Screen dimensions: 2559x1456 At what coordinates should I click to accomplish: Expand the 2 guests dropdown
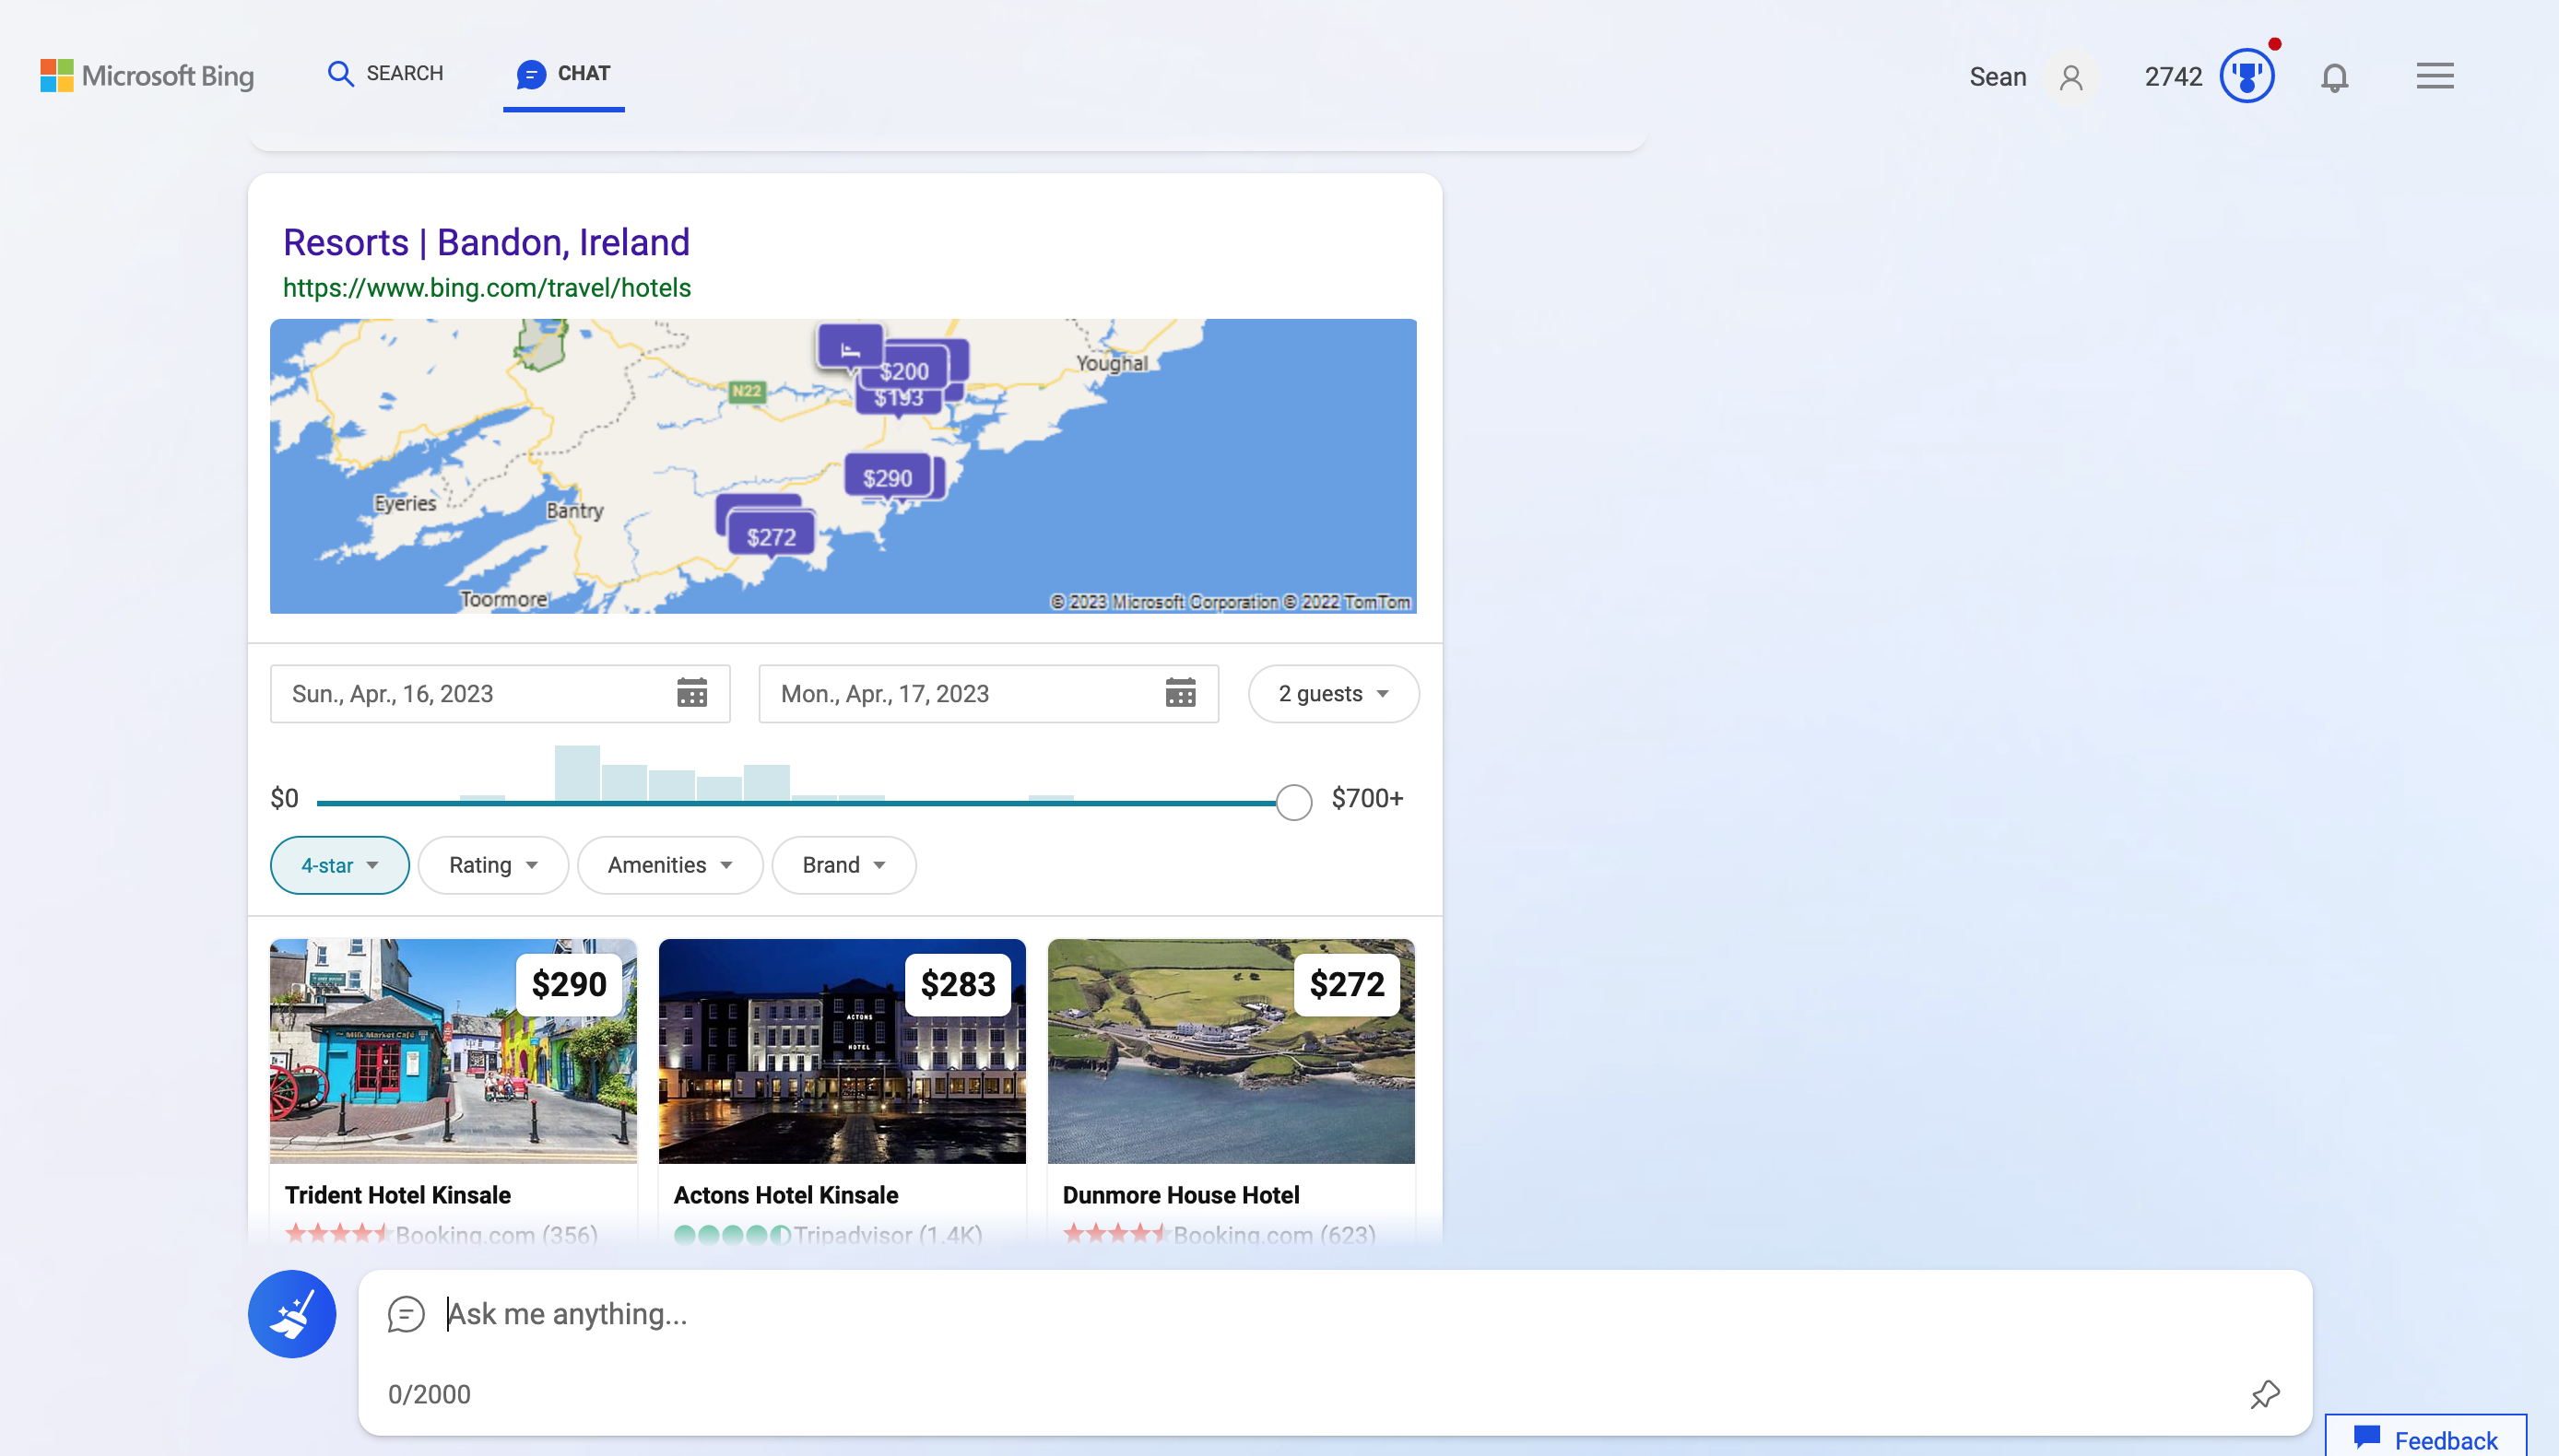[x=1333, y=694]
